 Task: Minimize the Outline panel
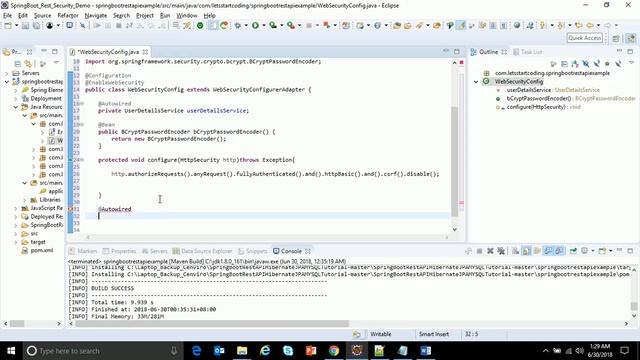coord(619,51)
